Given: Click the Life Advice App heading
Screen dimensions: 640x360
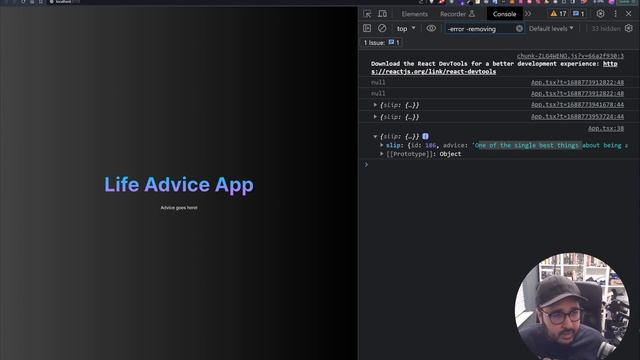Looking at the screenshot, I should point(179,184).
